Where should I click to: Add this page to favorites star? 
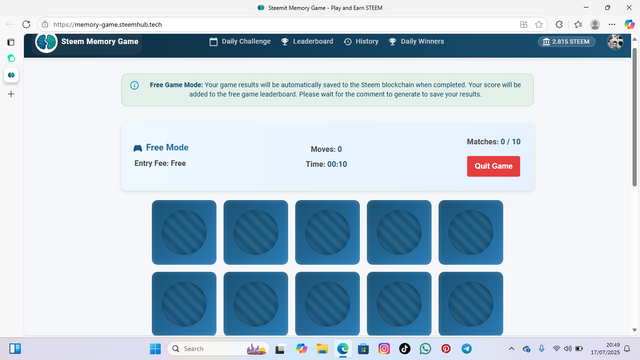[539, 24]
